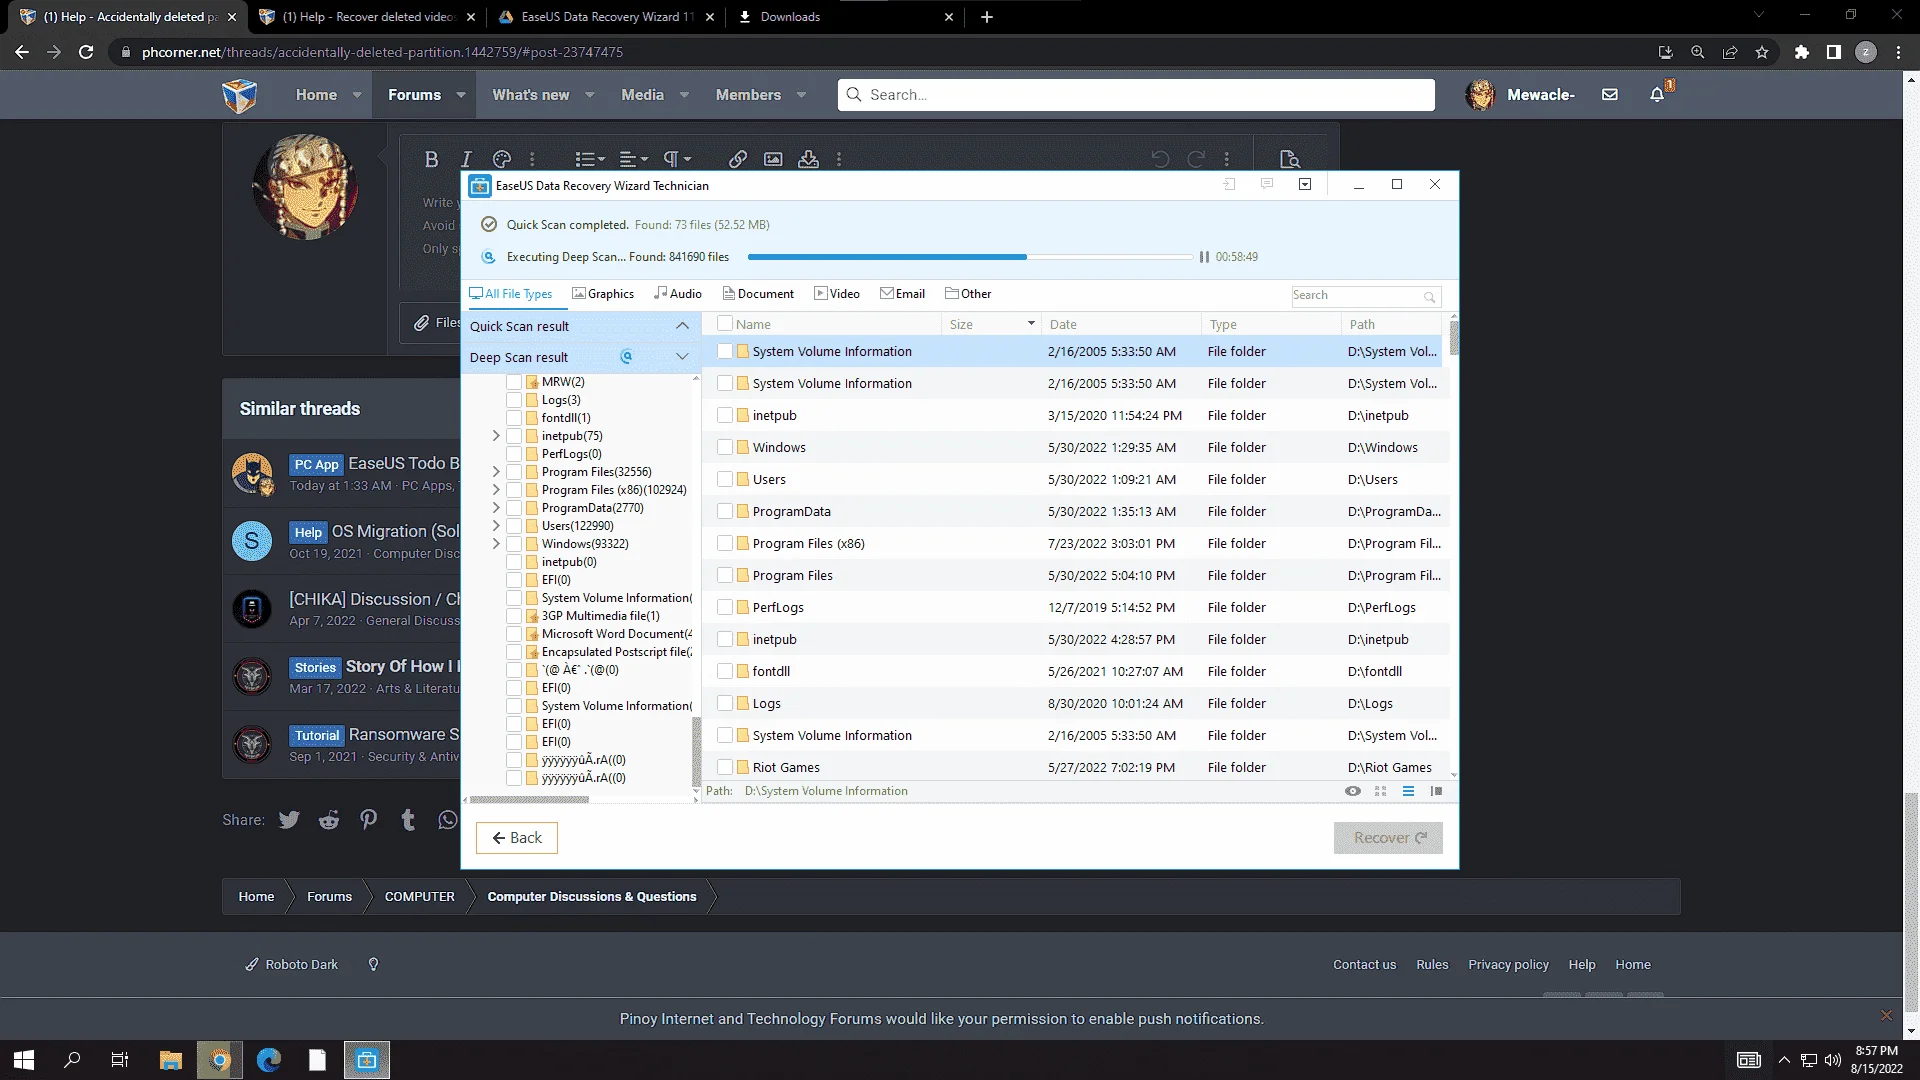The width and height of the screenshot is (1920, 1080).
Task: Bookmark this page with the star icon
Action: point(1762,52)
